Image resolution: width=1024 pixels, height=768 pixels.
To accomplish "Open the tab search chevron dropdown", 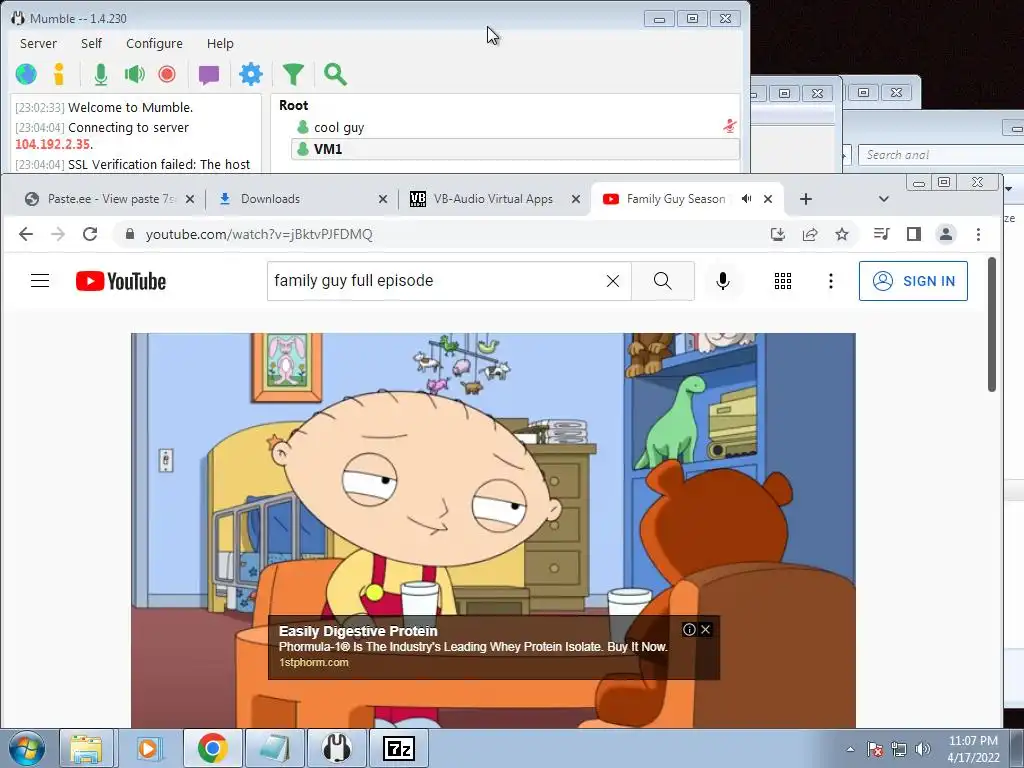I will point(884,199).
